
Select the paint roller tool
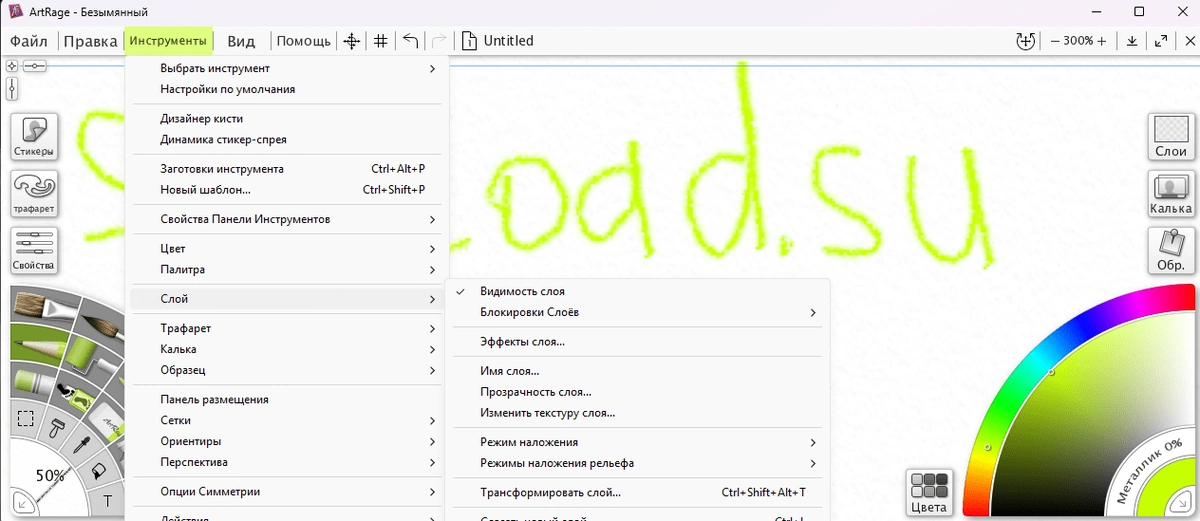tap(85, 353)
